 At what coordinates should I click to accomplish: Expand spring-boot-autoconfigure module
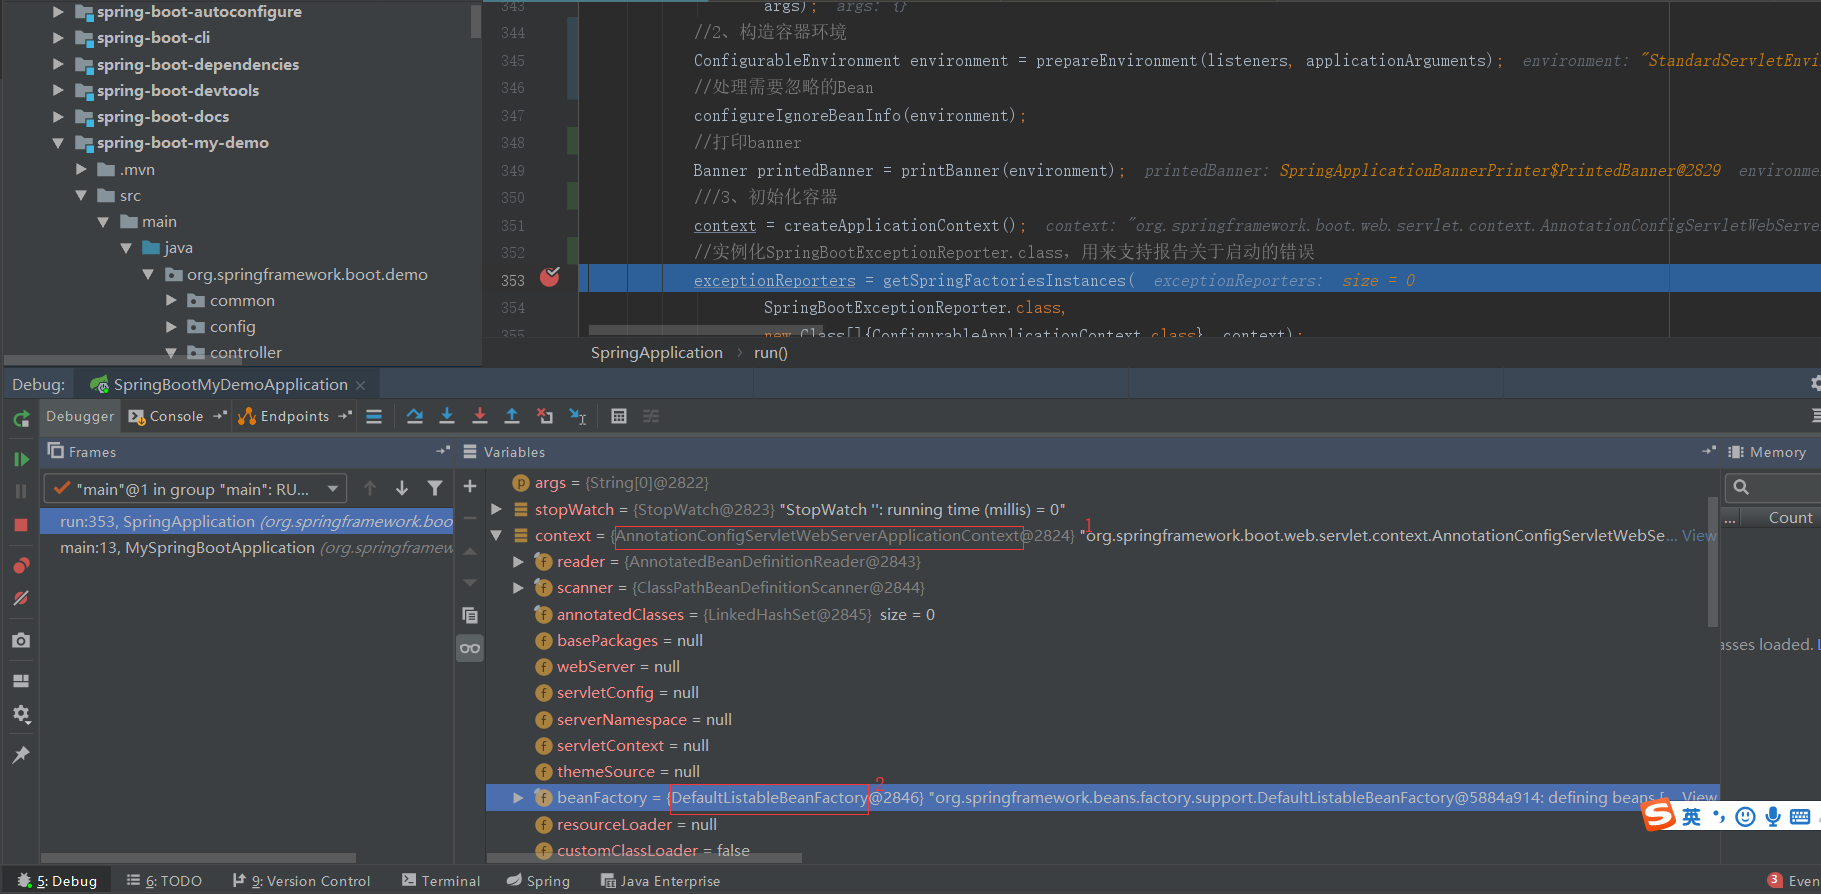pos(58,12)
